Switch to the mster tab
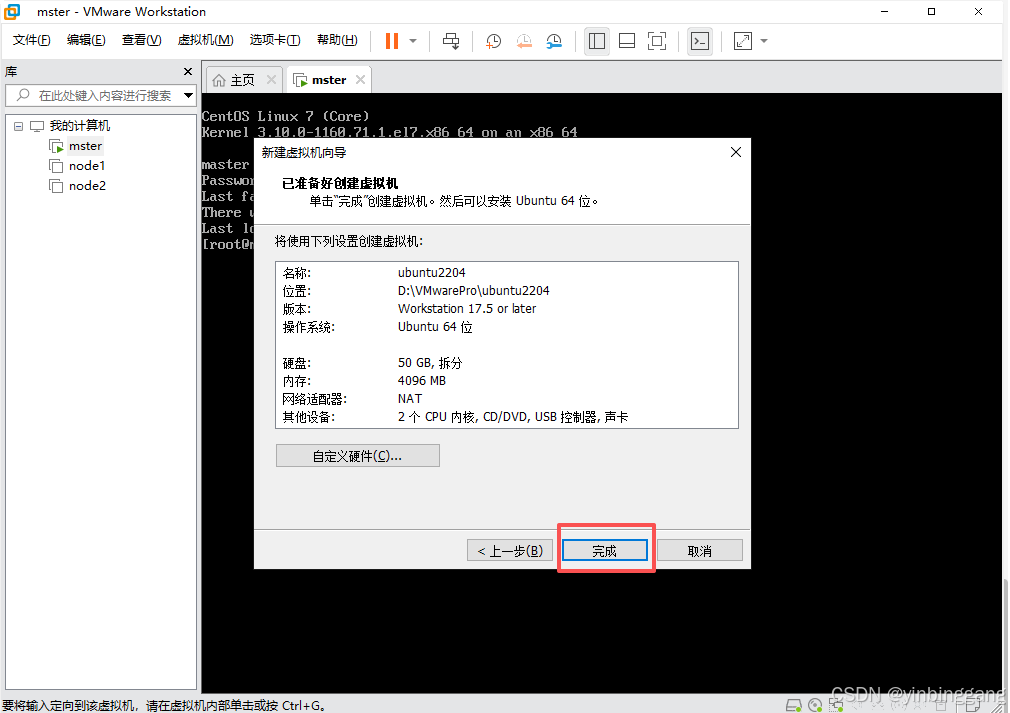Screen dimensions: 1010x713 pyautogui.click(x=329, y=80)
